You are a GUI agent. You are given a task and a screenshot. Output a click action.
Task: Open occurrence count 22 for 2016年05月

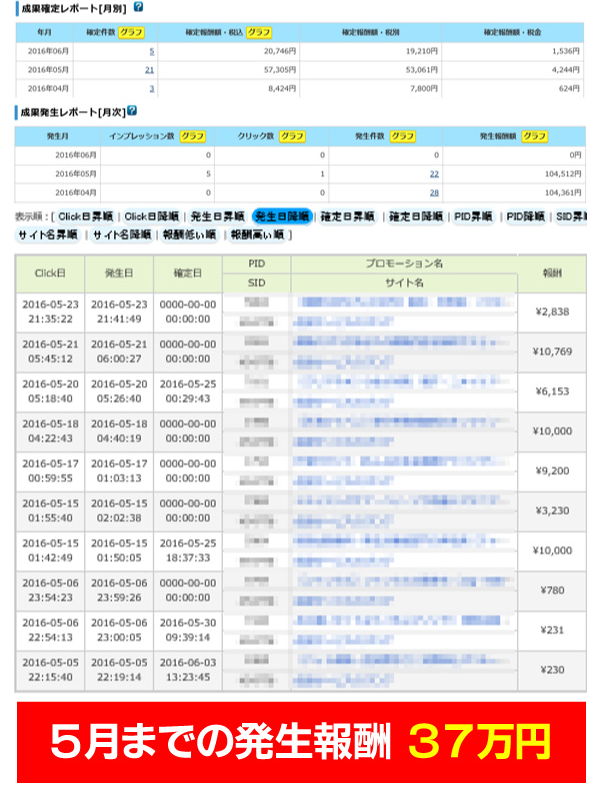[x=434, y=174]
